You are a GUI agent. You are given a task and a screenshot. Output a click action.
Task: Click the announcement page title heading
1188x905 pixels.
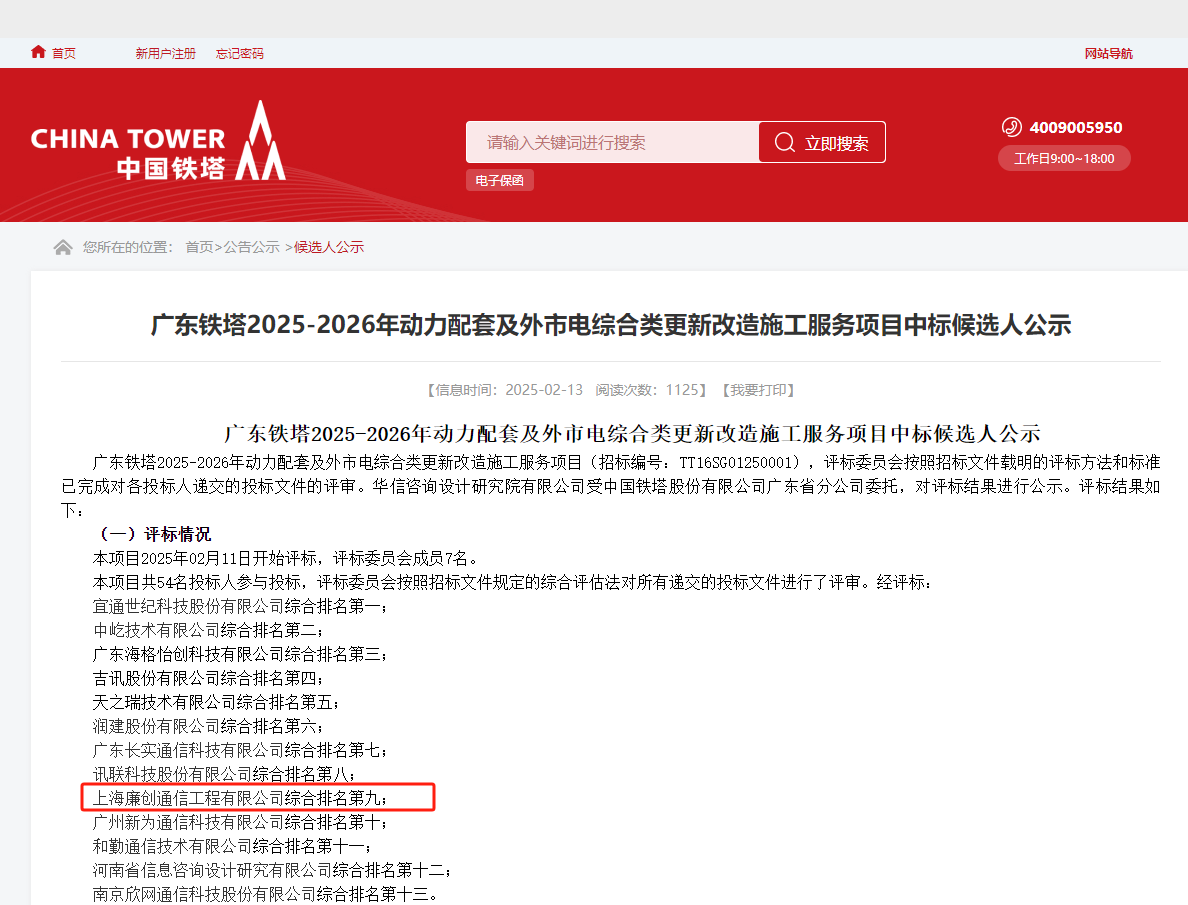(610, 325)
